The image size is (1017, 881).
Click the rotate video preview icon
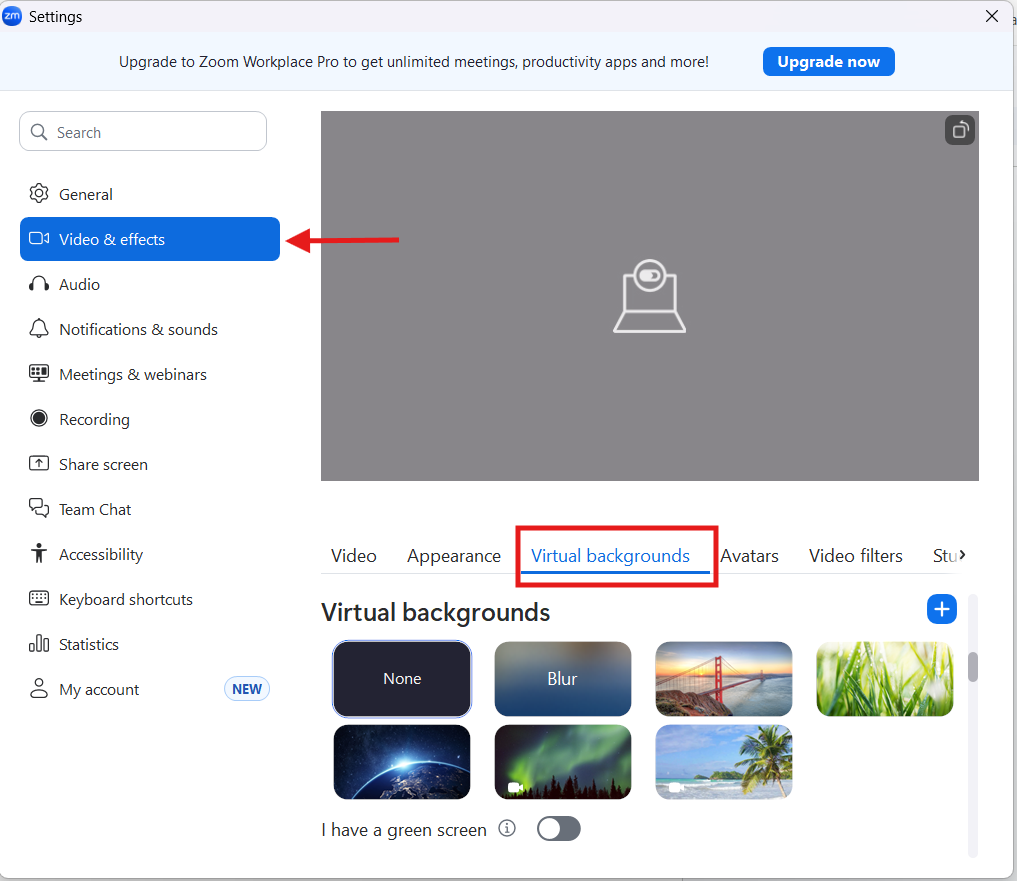point(959,130)
